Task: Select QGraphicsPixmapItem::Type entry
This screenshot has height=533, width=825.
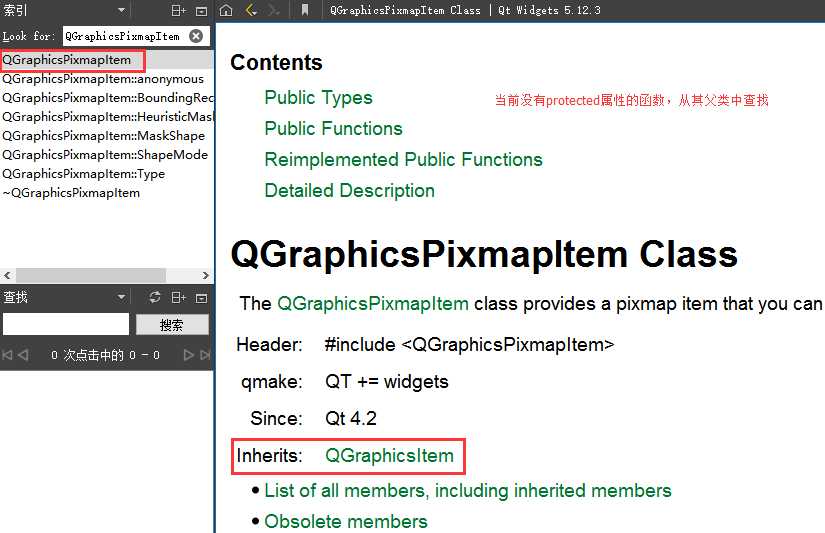Action: pos(107,174)
